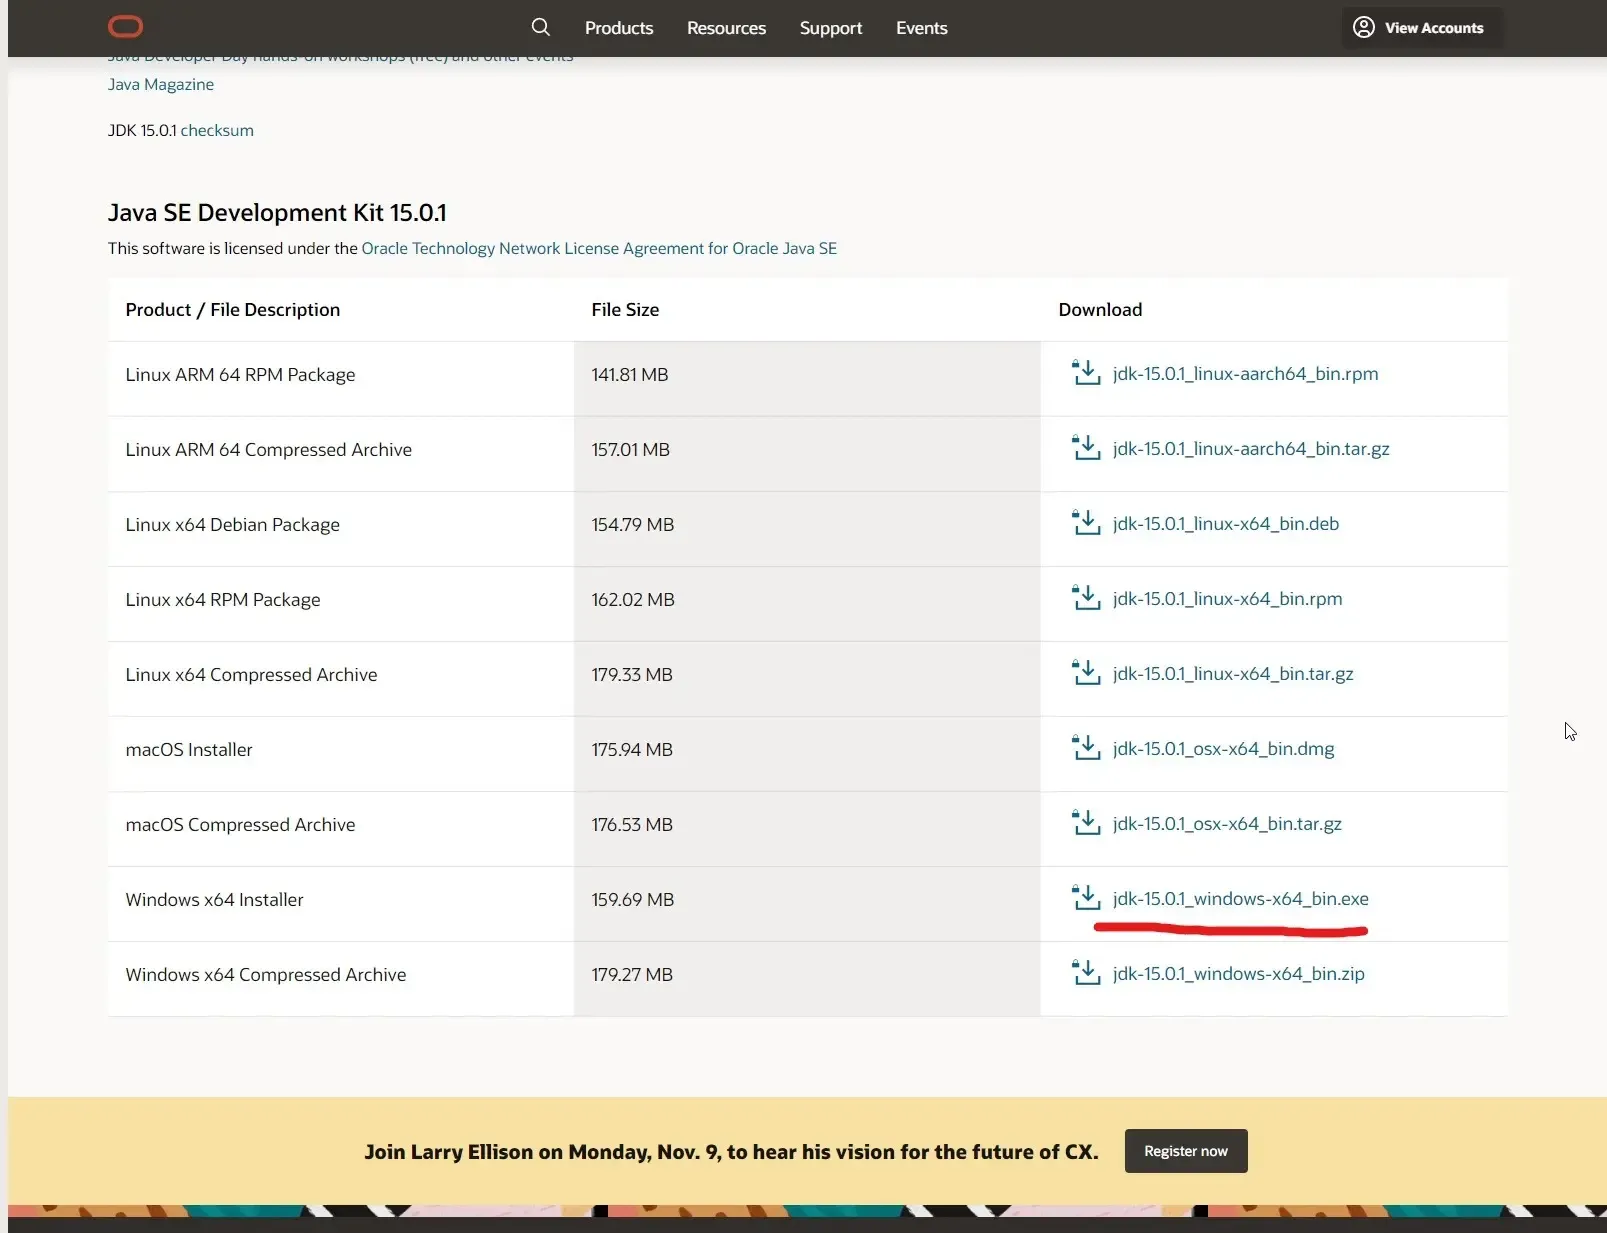Click download icon for windows-x64 zip

click(x=1086, y=973)
